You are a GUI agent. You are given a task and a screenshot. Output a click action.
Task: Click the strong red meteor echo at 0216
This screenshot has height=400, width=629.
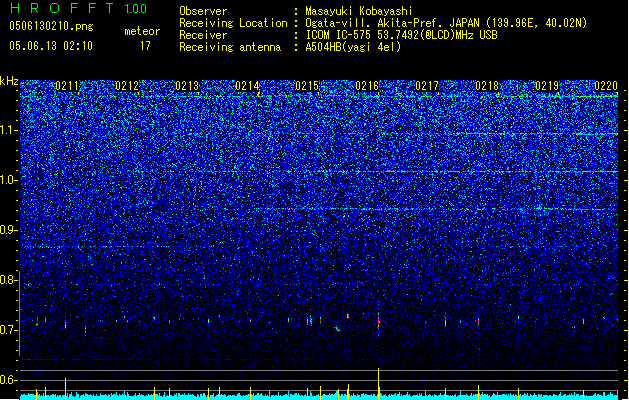pyautogui.click(x=378, y=321)
